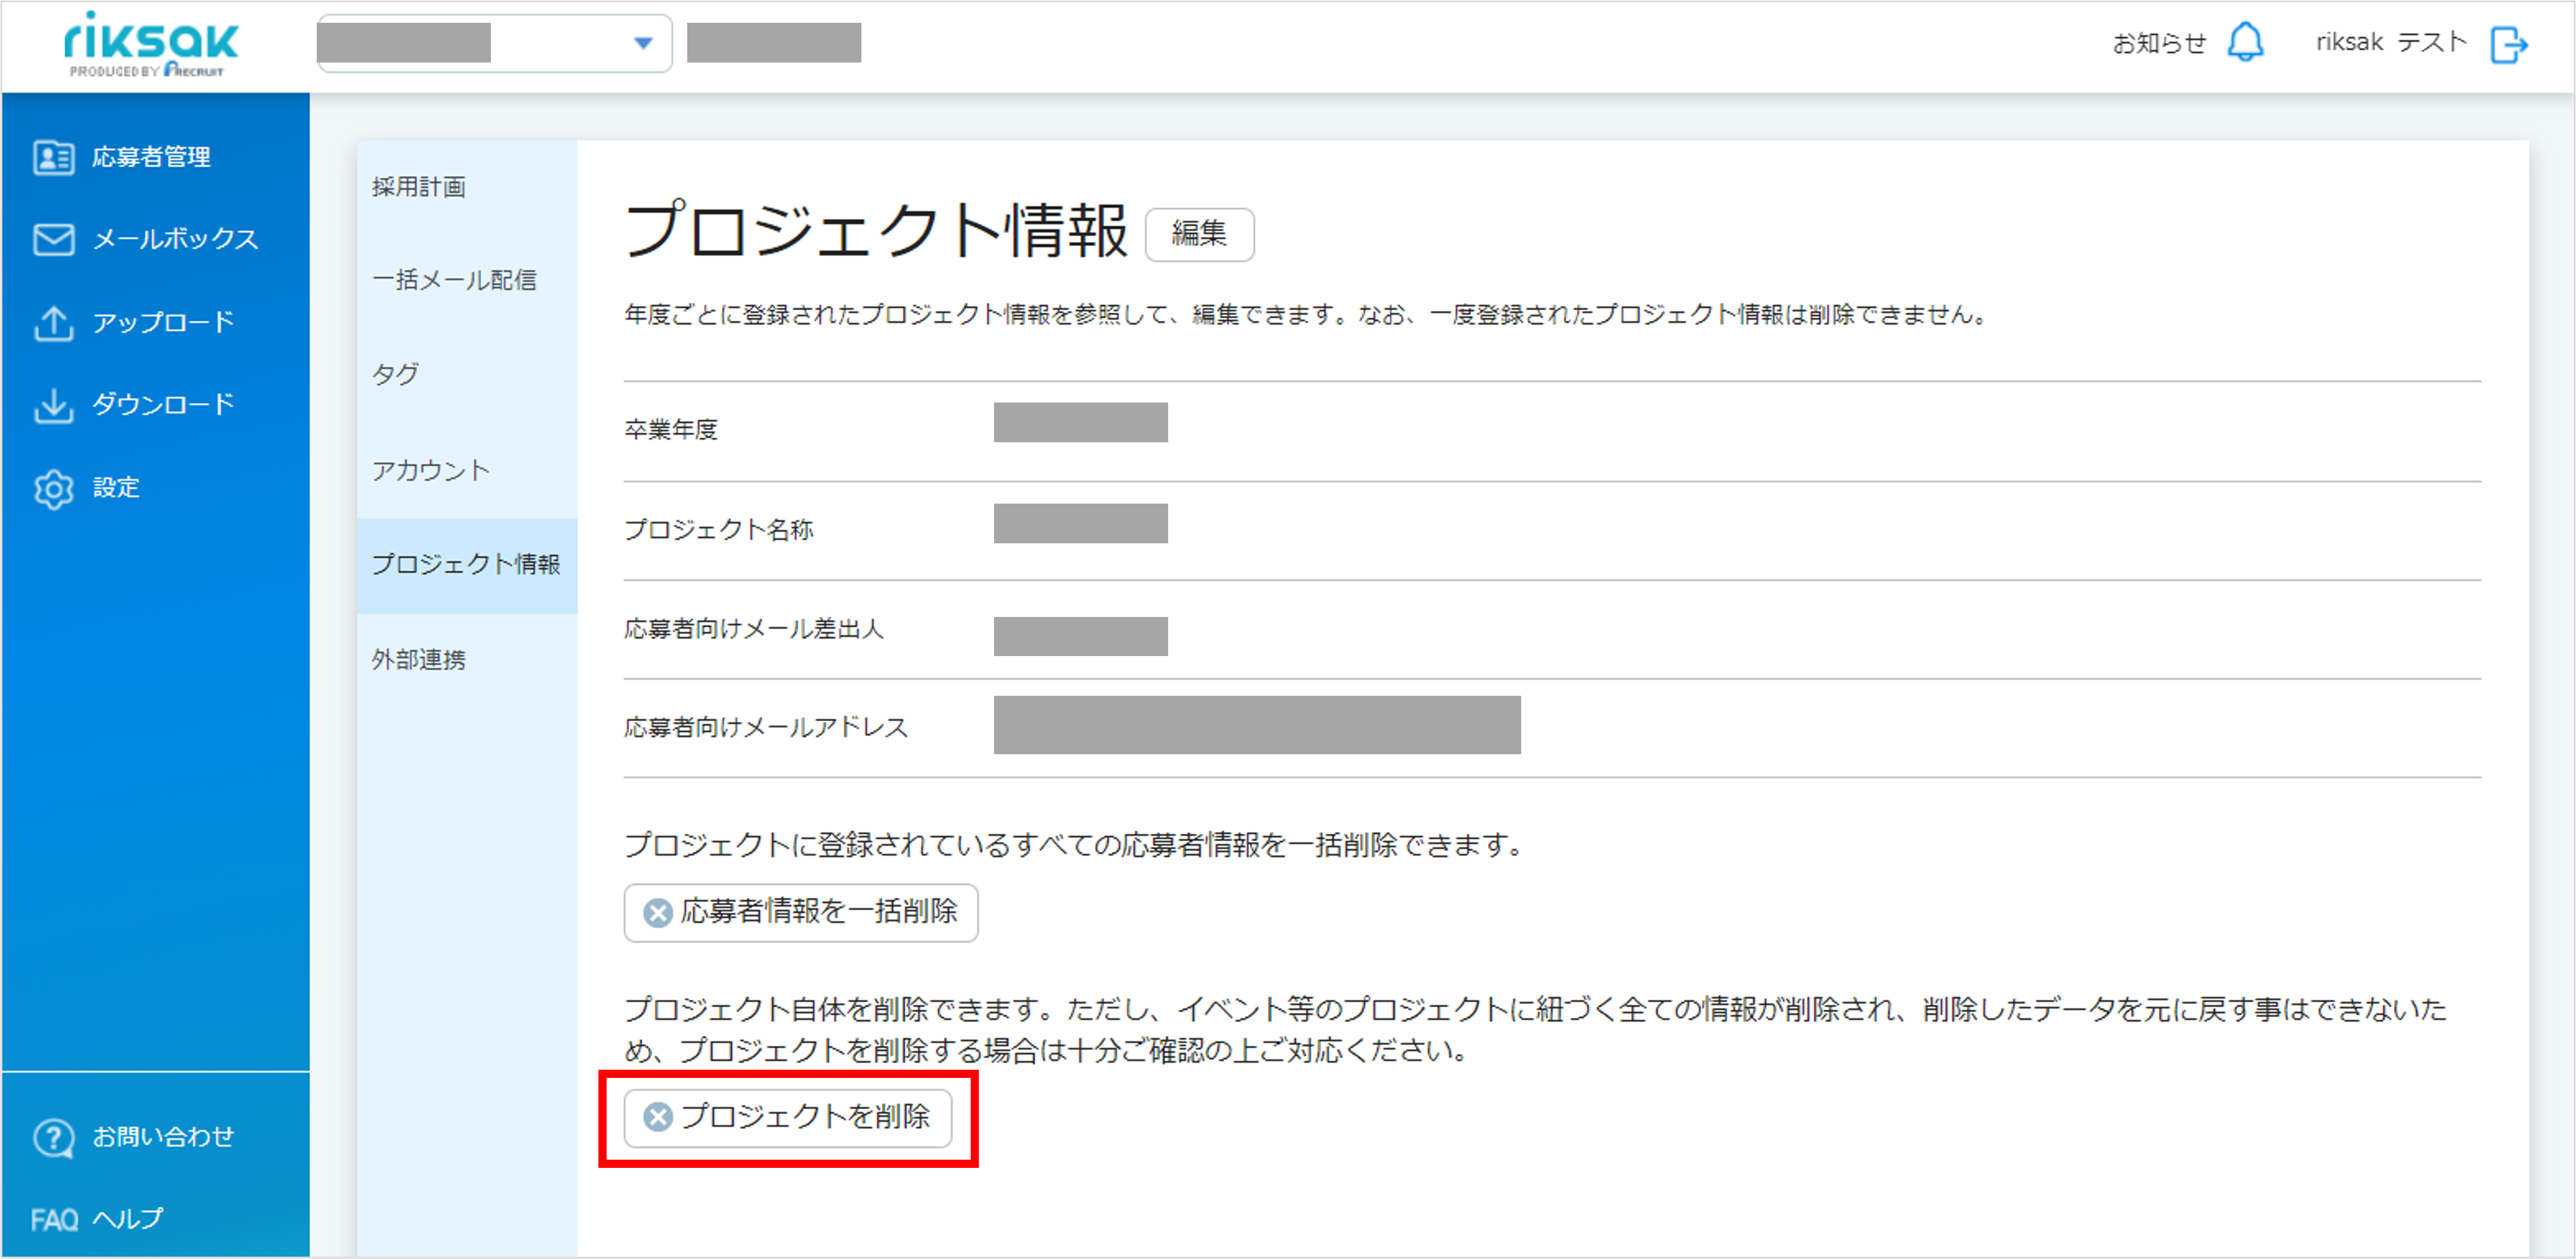Go to ダウンロード in the sidebar
The image size is (2576, 1259).
point(163,404)
